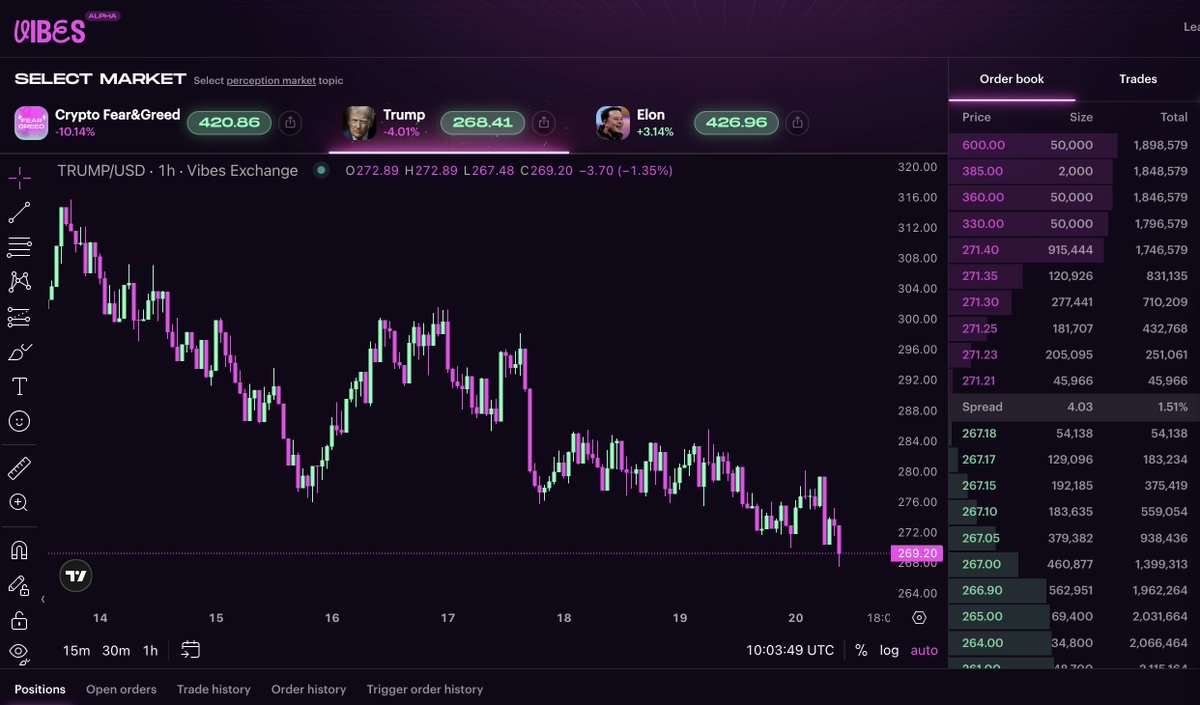Switch to the Order history tab
The image size is (1200, 705).
tap(309, 689)
